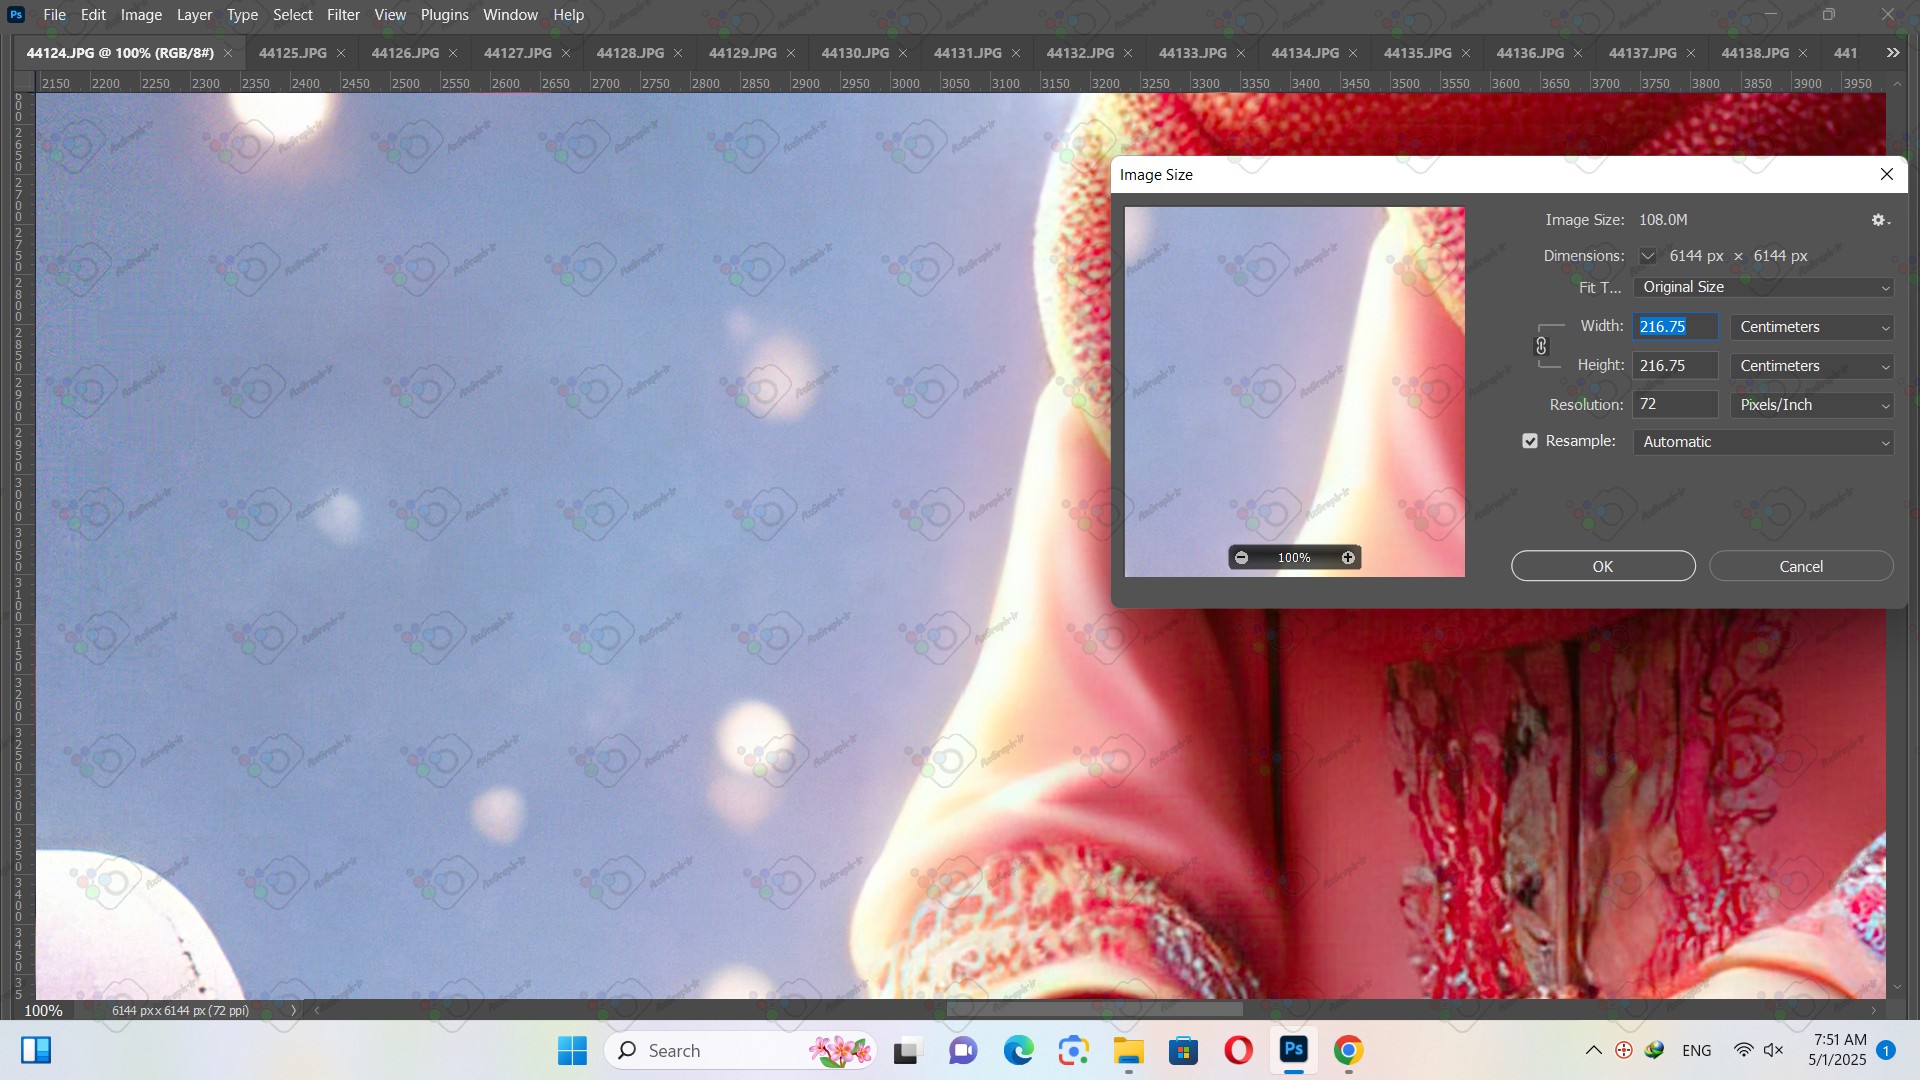Close the 44133.JPG document tab
The image size is (1920, 1080).
point(1241,53)
